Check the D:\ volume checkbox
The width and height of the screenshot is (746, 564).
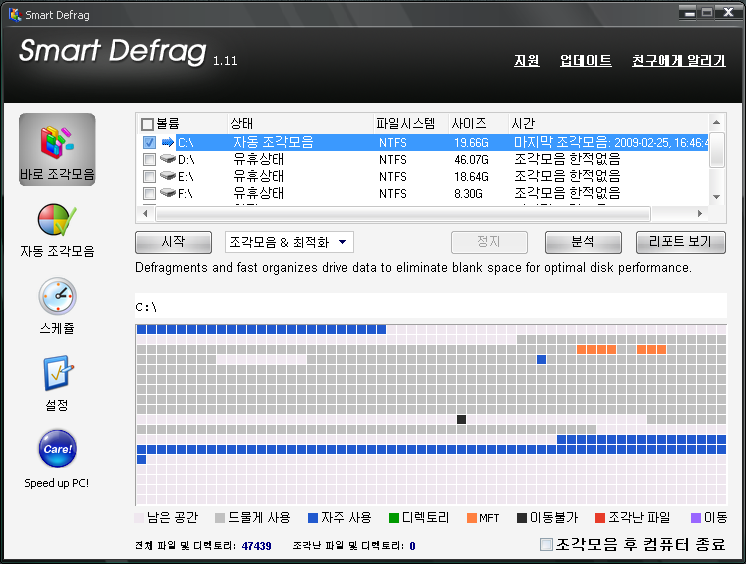pyautogui.click(x=149, y=159)
